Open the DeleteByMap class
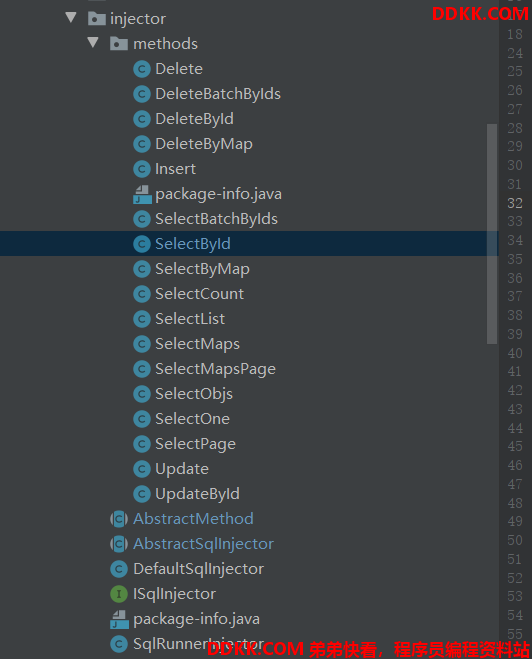 coord(204,144)
